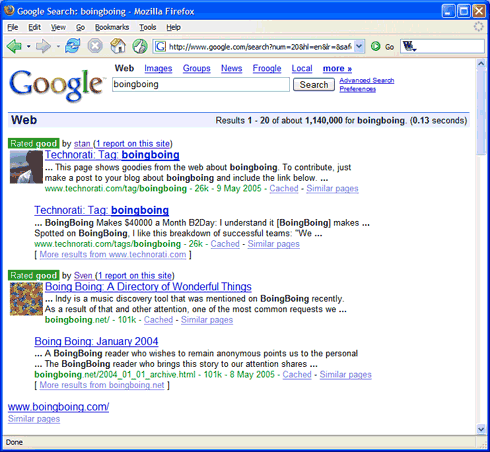Click the stan user thumbnail image
Image resolution: width=490 pixels, height=452 pixels.
click(26, 167)
